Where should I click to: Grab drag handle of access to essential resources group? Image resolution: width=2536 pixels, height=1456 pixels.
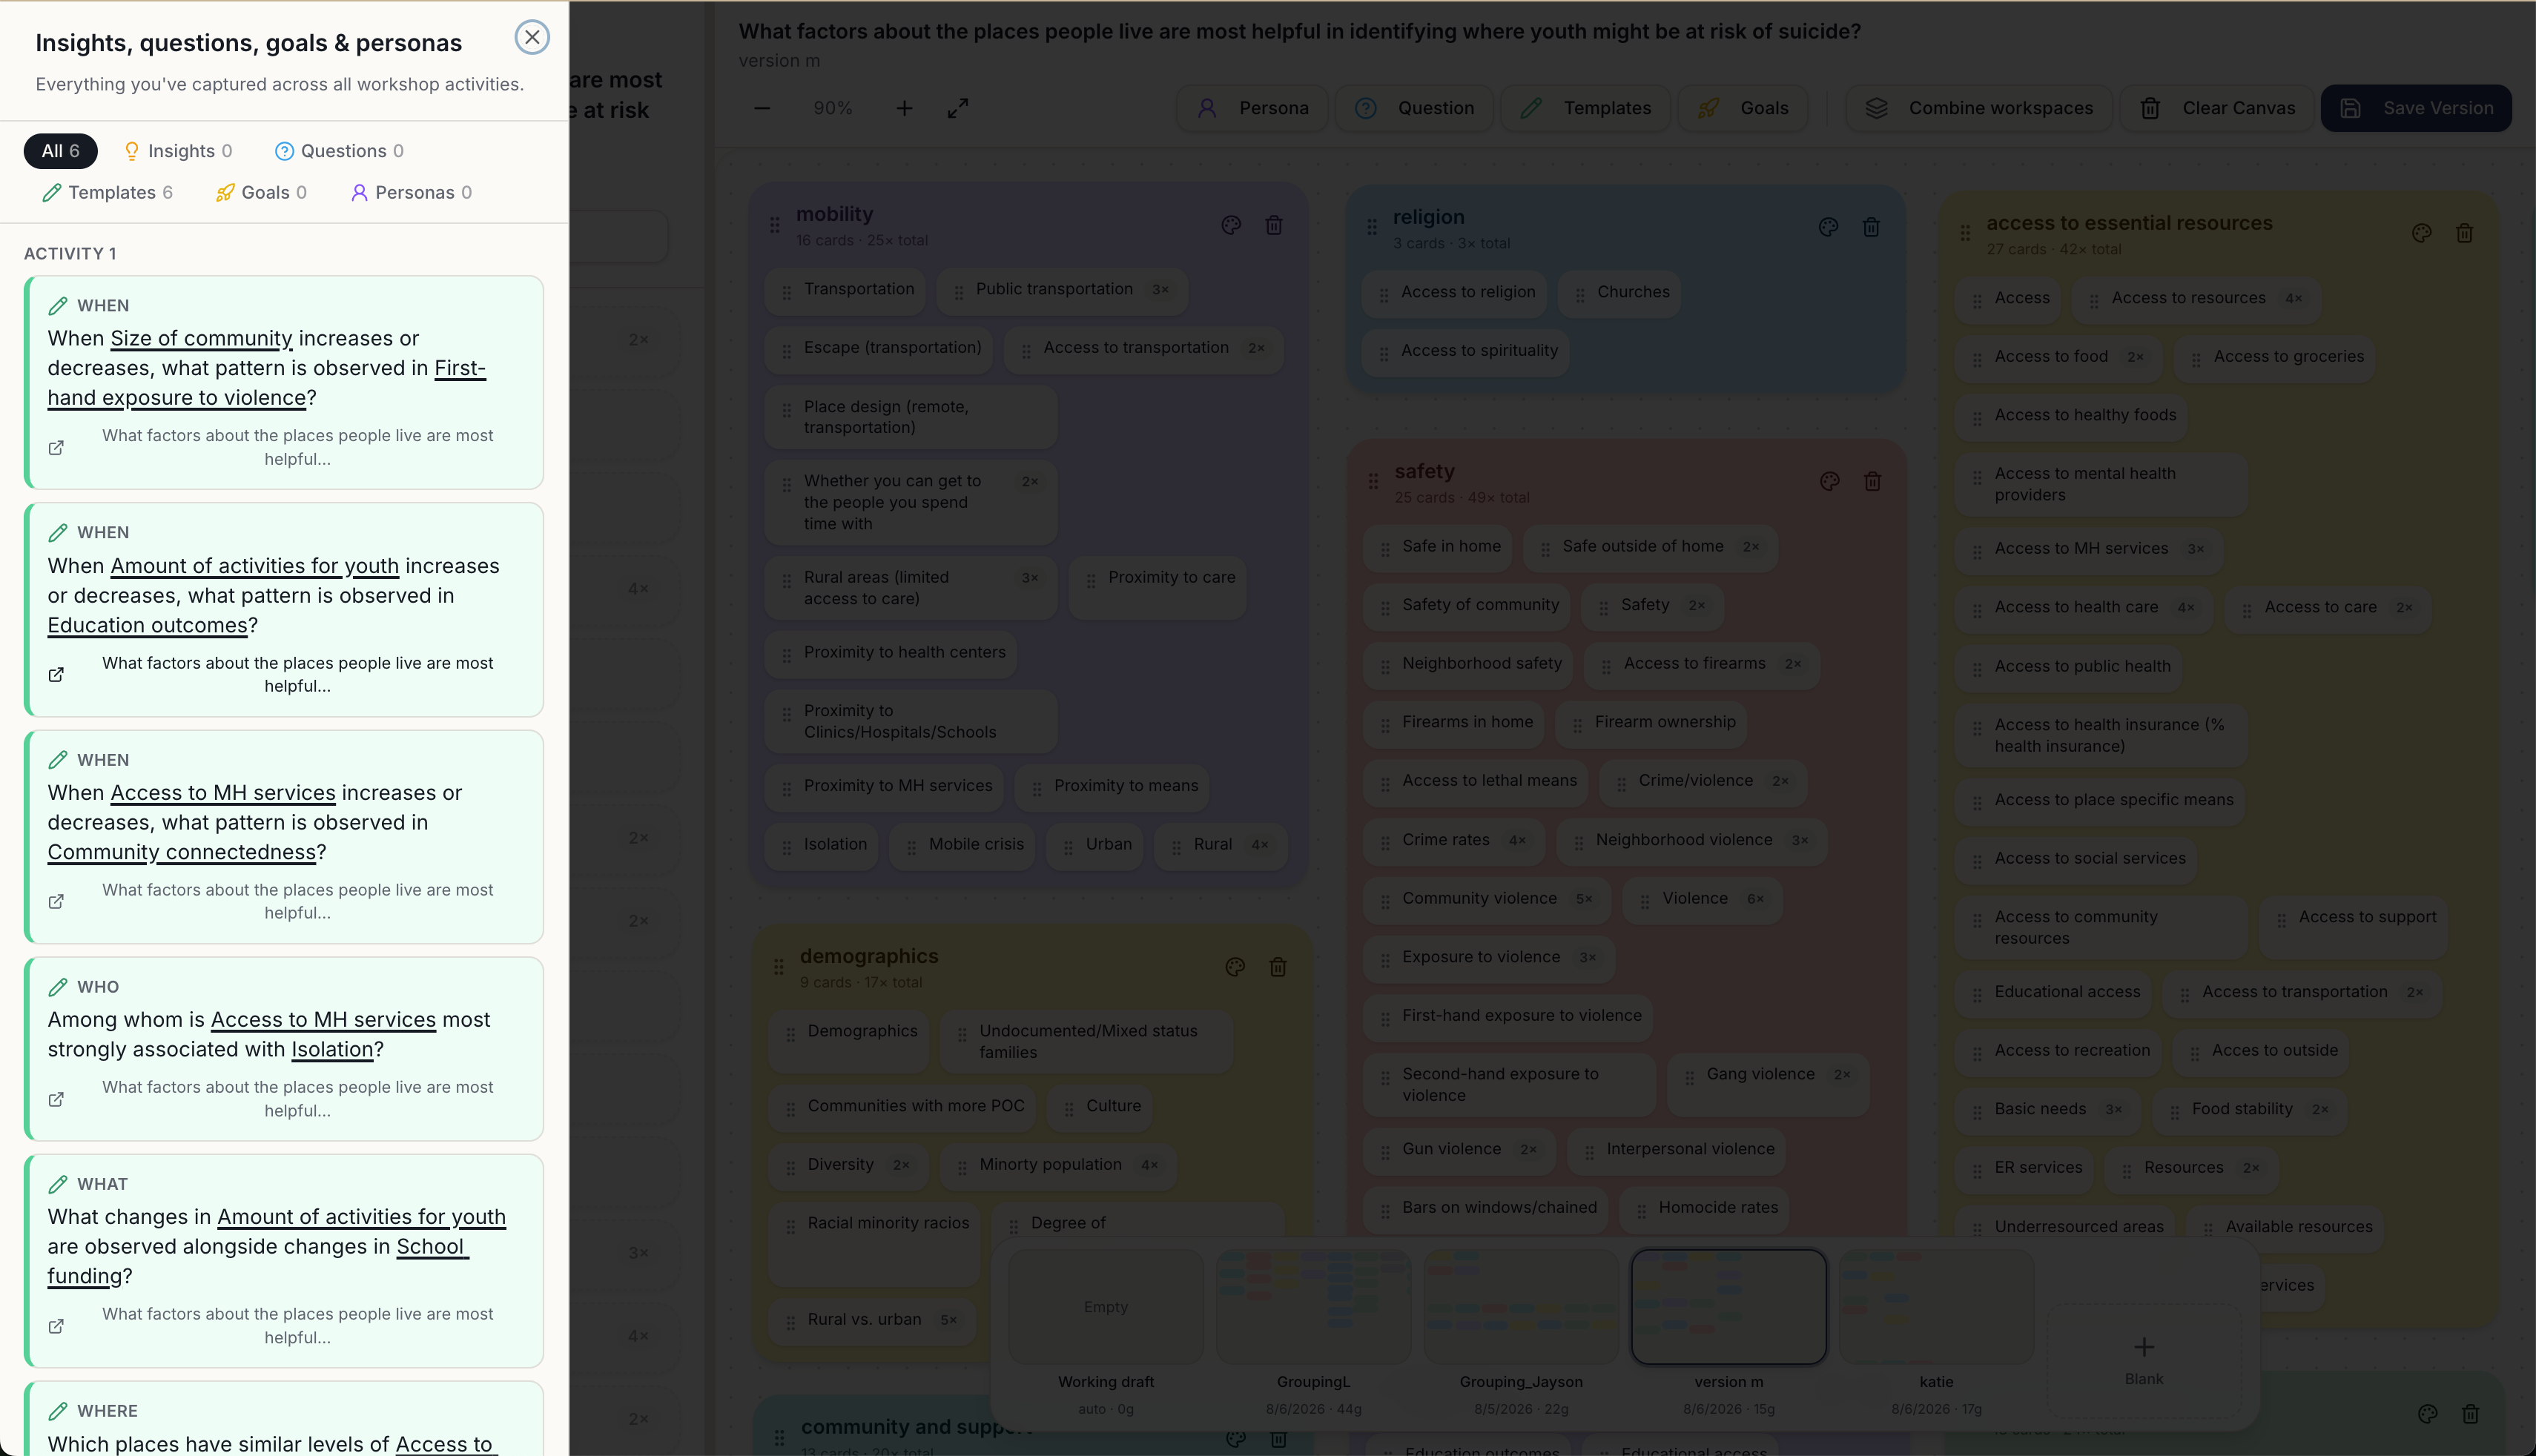1966,233
